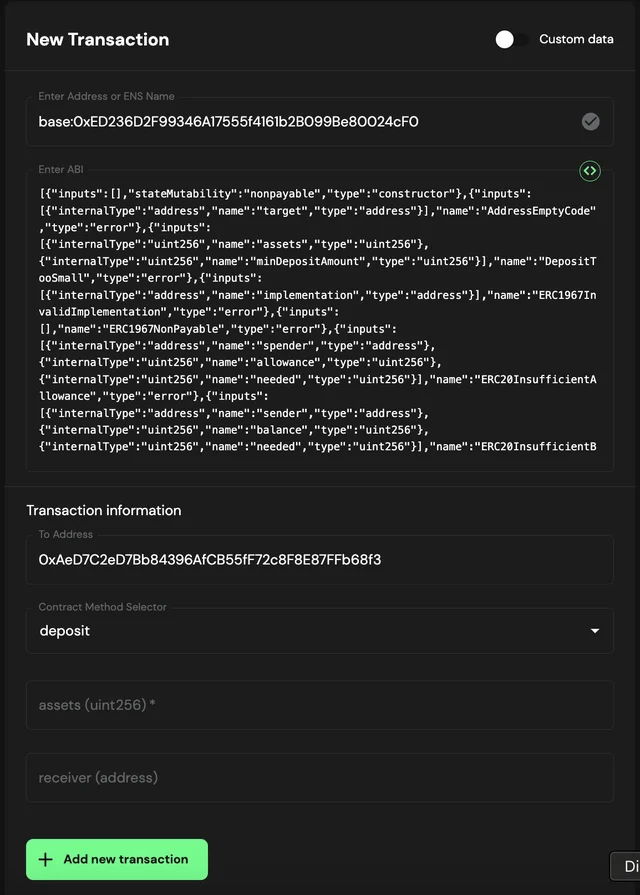This screenshot has height=895, width=640.
Task: Click the plus icon in Add new transaction
Action: click(44, 859)
